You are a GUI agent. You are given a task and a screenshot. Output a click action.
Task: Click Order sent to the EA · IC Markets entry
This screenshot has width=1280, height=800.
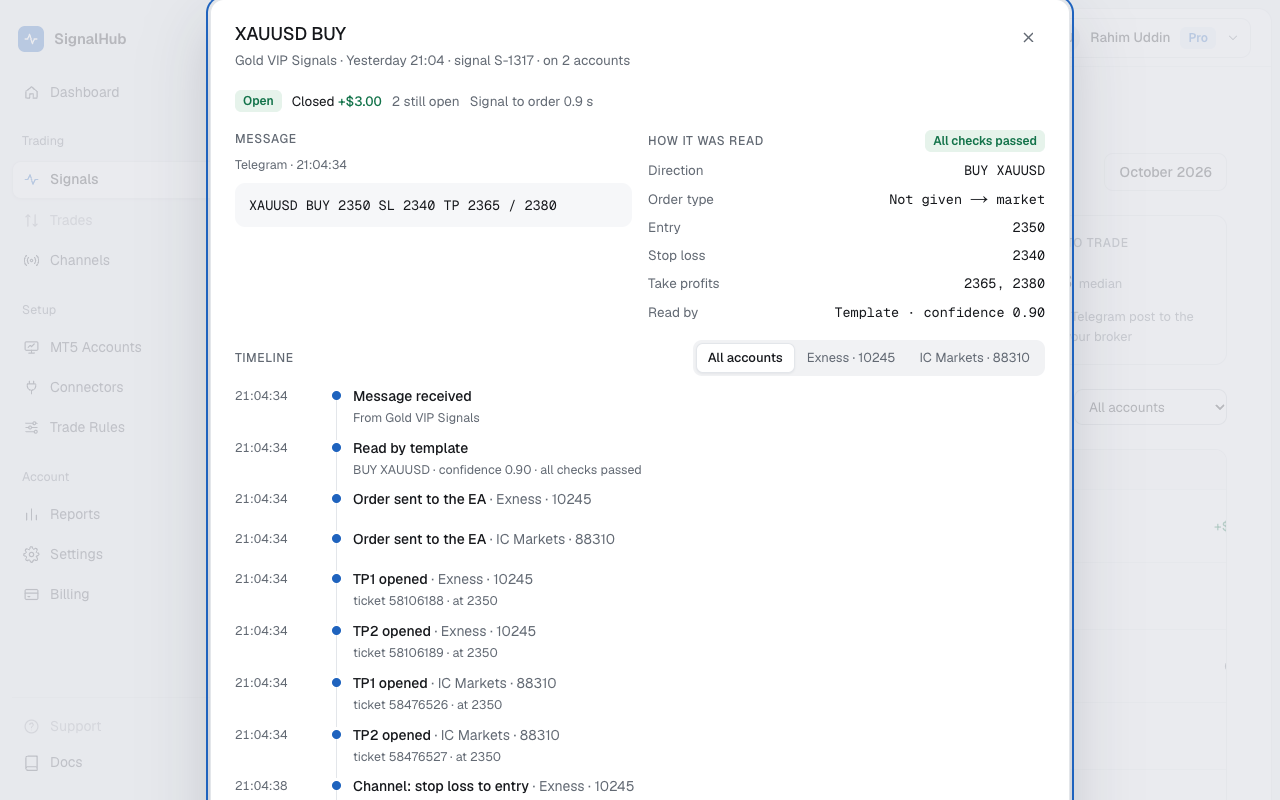tap(484, 539)
